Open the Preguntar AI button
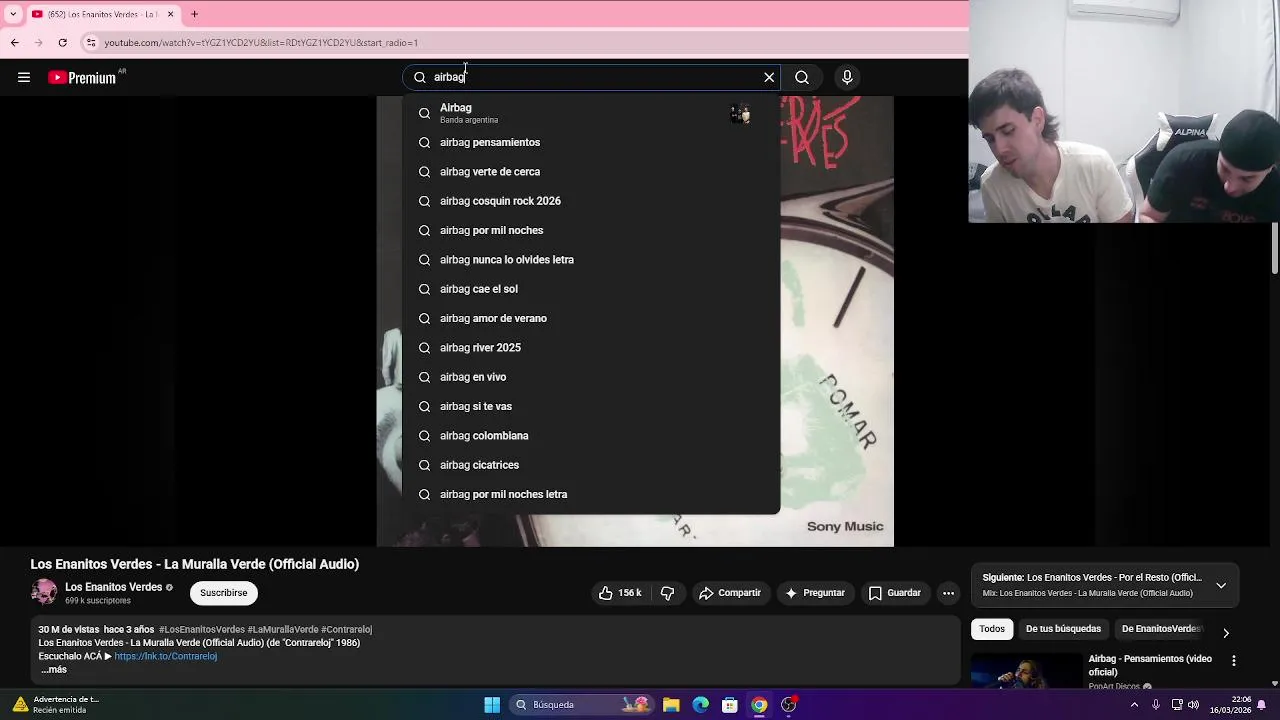The height and width of the screenshot is (720, 1280). (815, 593)
